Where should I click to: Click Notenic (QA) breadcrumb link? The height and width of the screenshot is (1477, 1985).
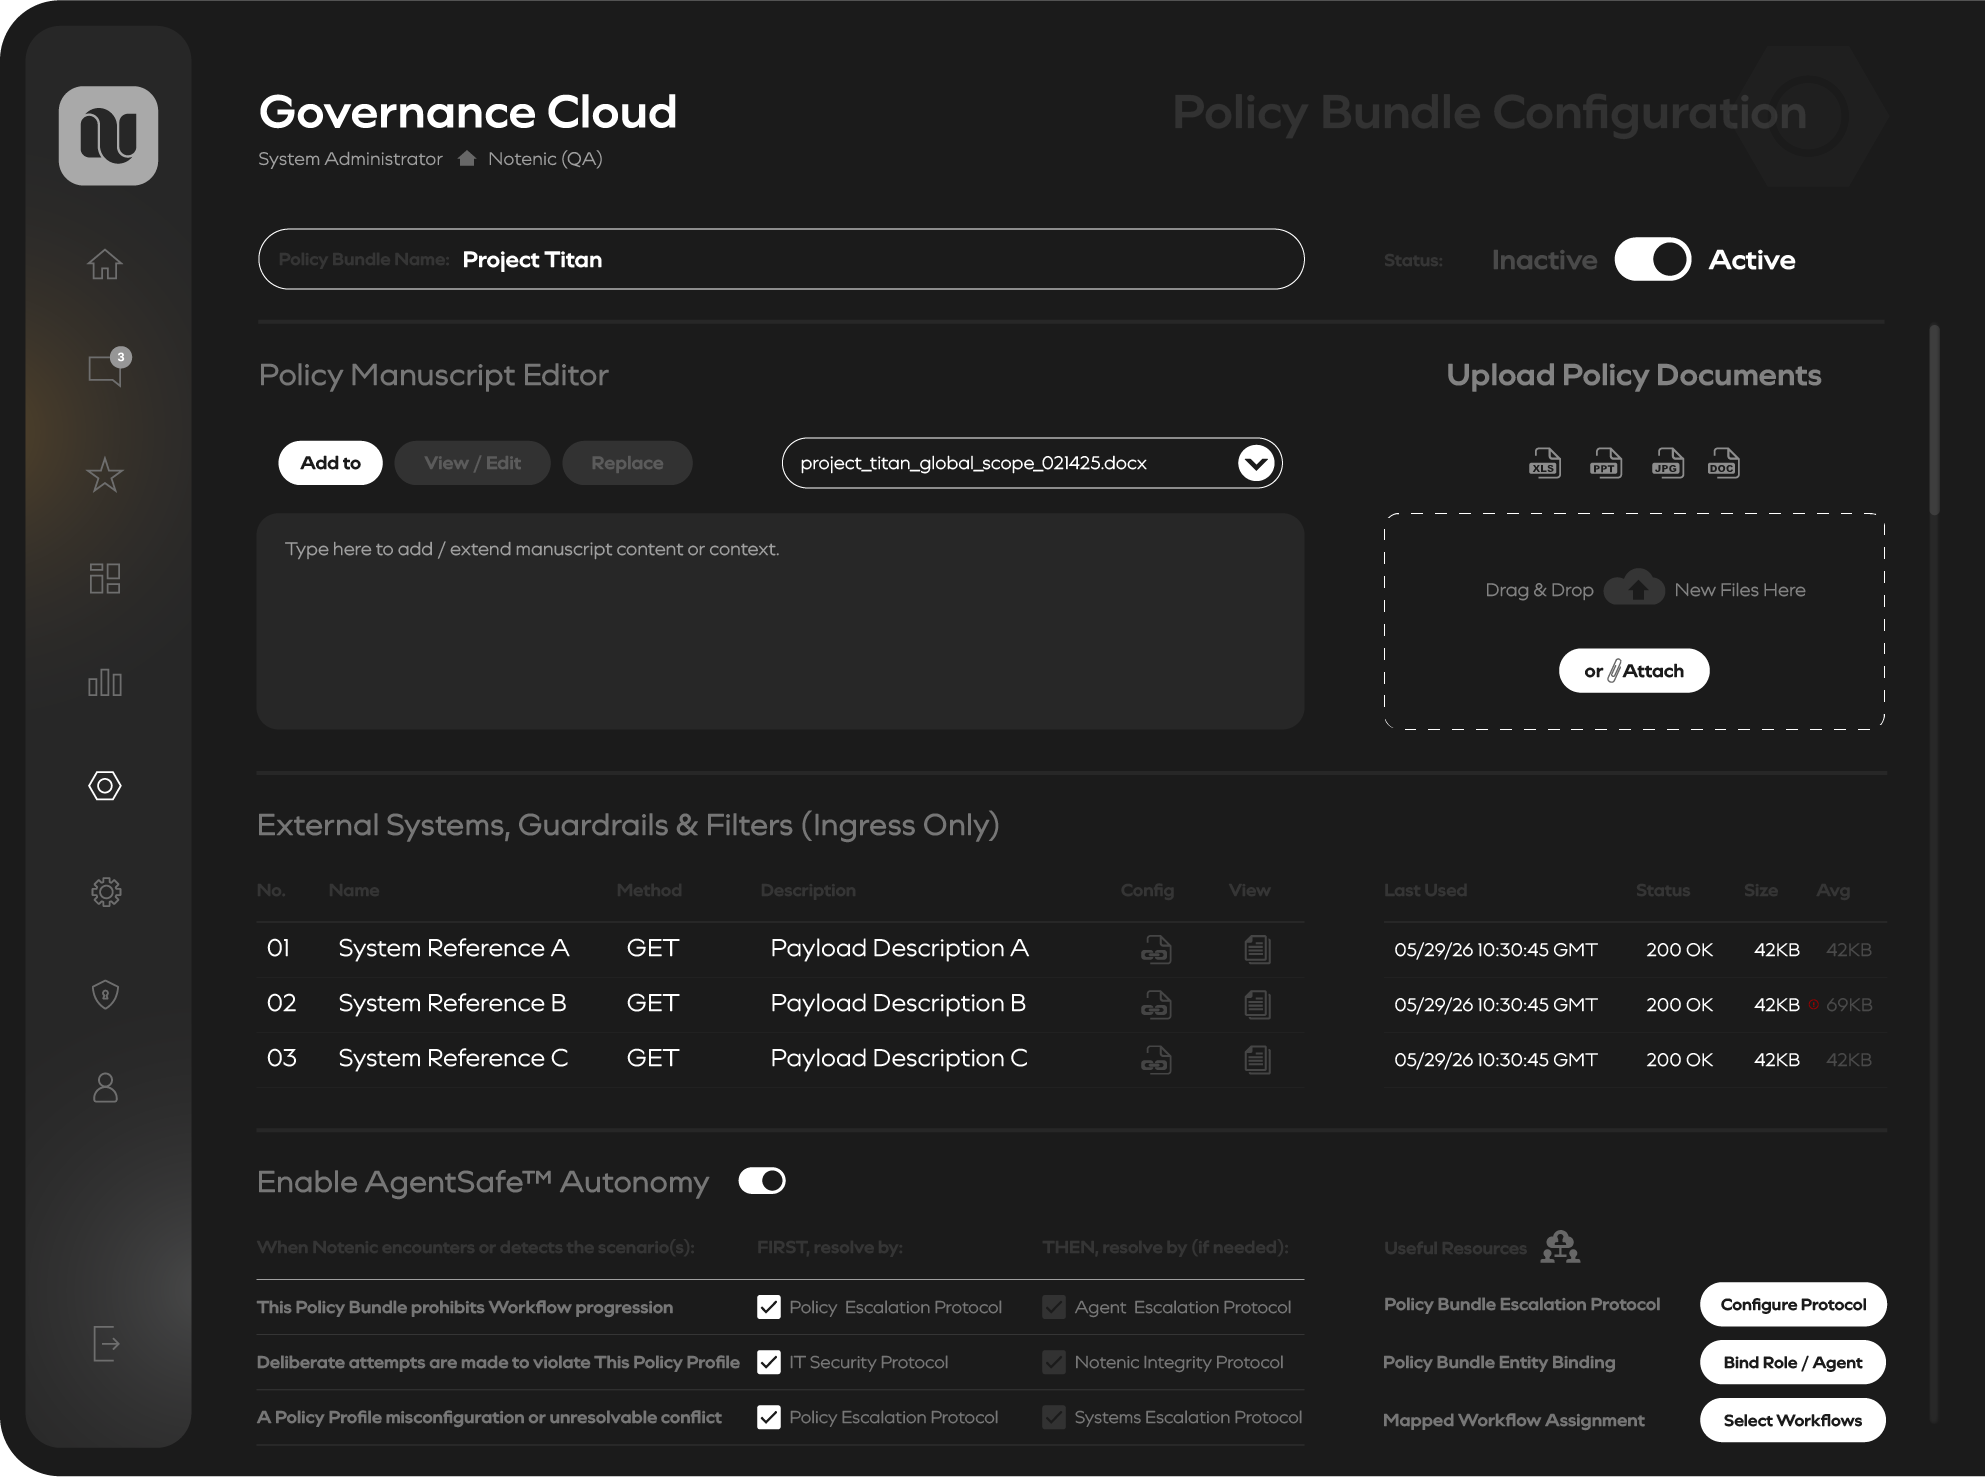tap(545, 159)
